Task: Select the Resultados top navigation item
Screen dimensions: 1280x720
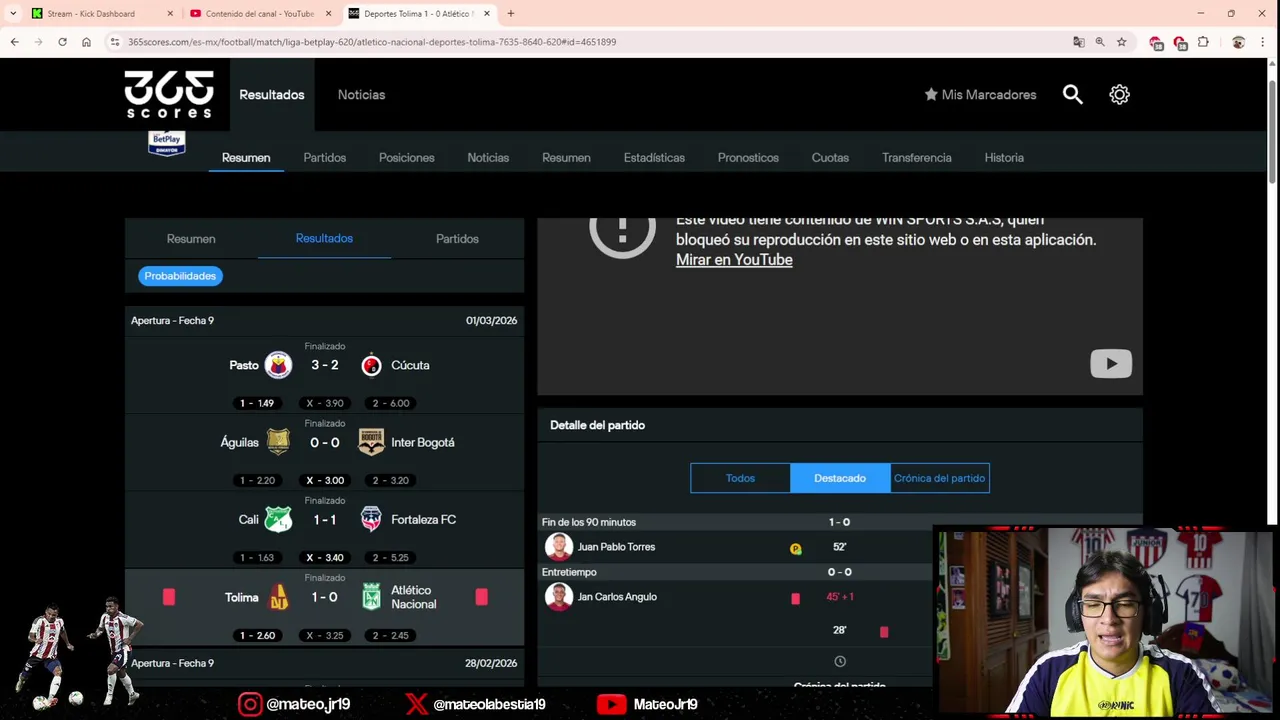Action: coord(272,94)
